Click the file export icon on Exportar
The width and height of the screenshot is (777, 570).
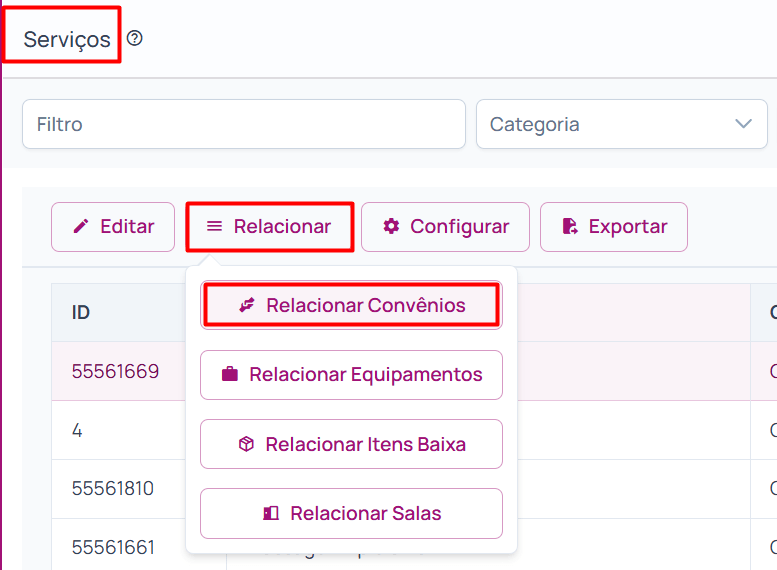pos(570,226)
